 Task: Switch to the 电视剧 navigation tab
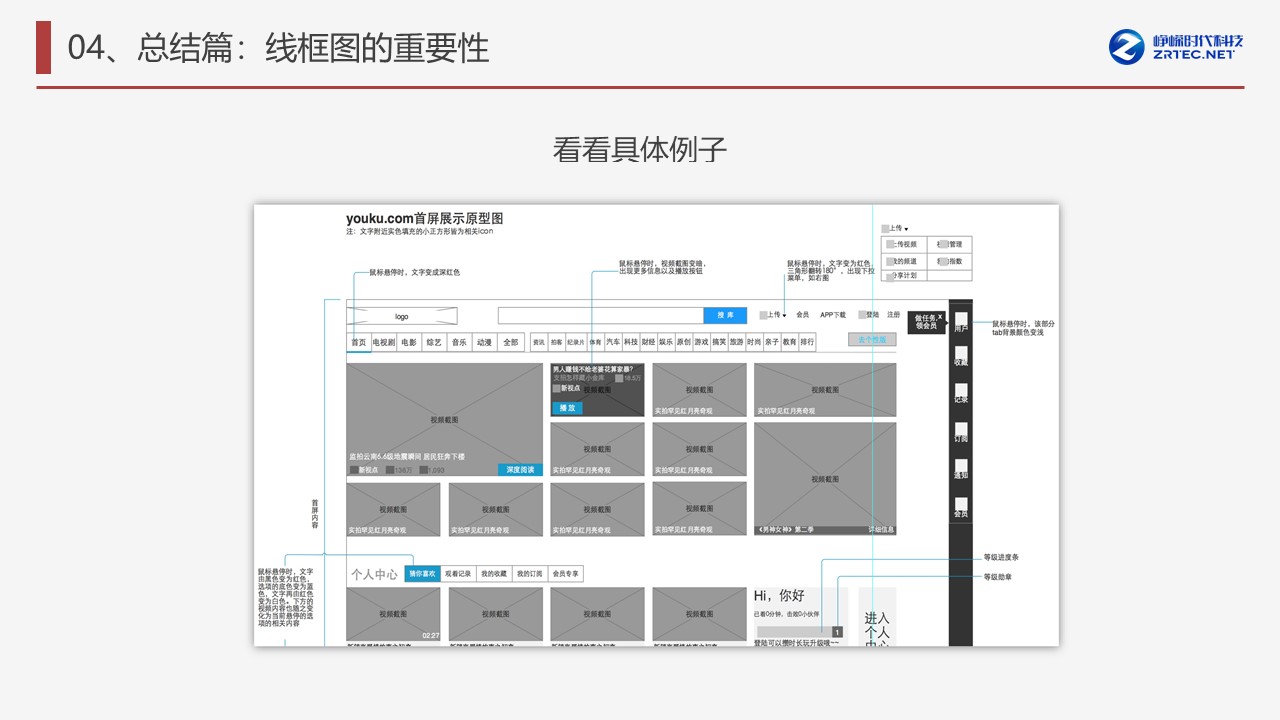click(384, 342)
